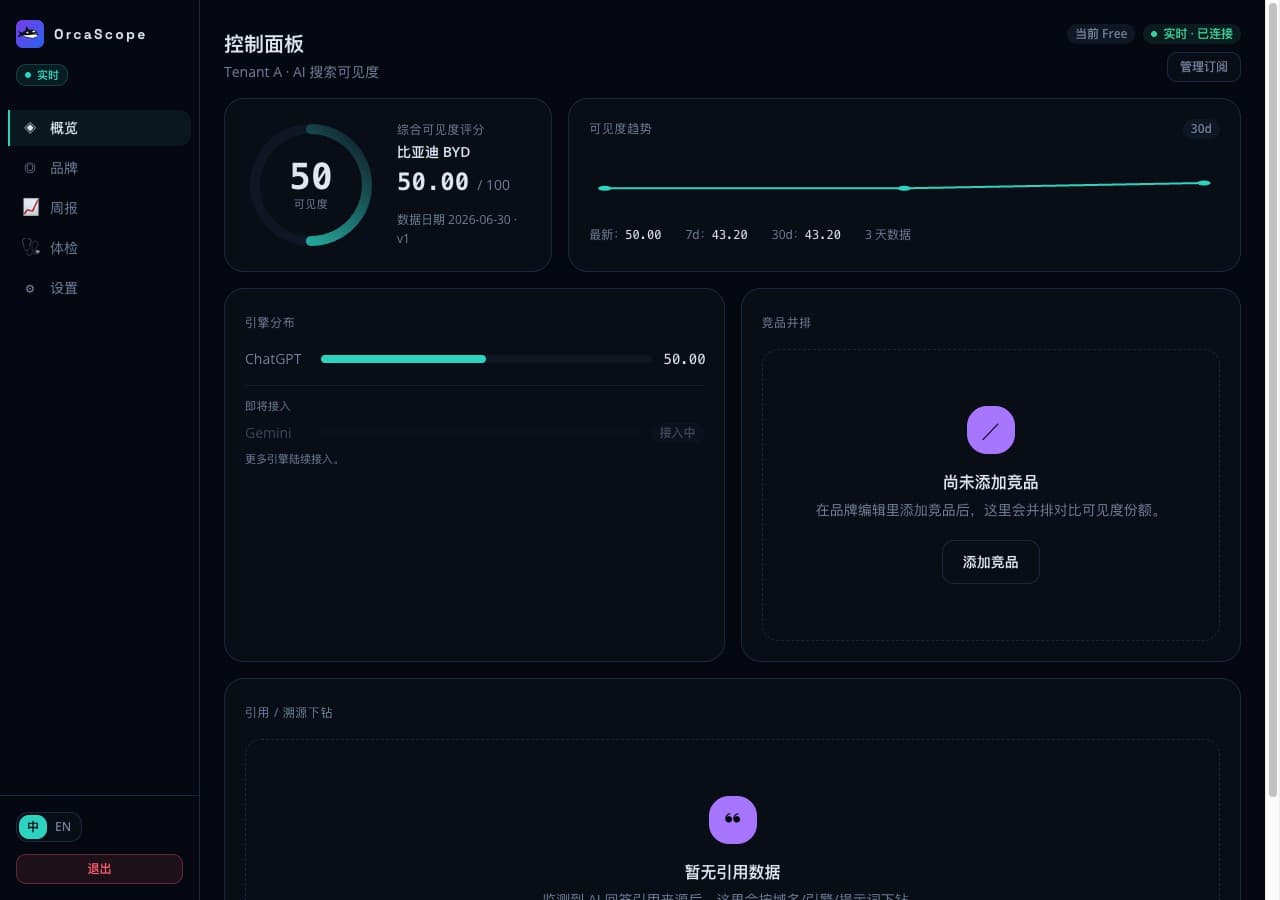Click the 暂无引用数据 heading

[733, 872]
